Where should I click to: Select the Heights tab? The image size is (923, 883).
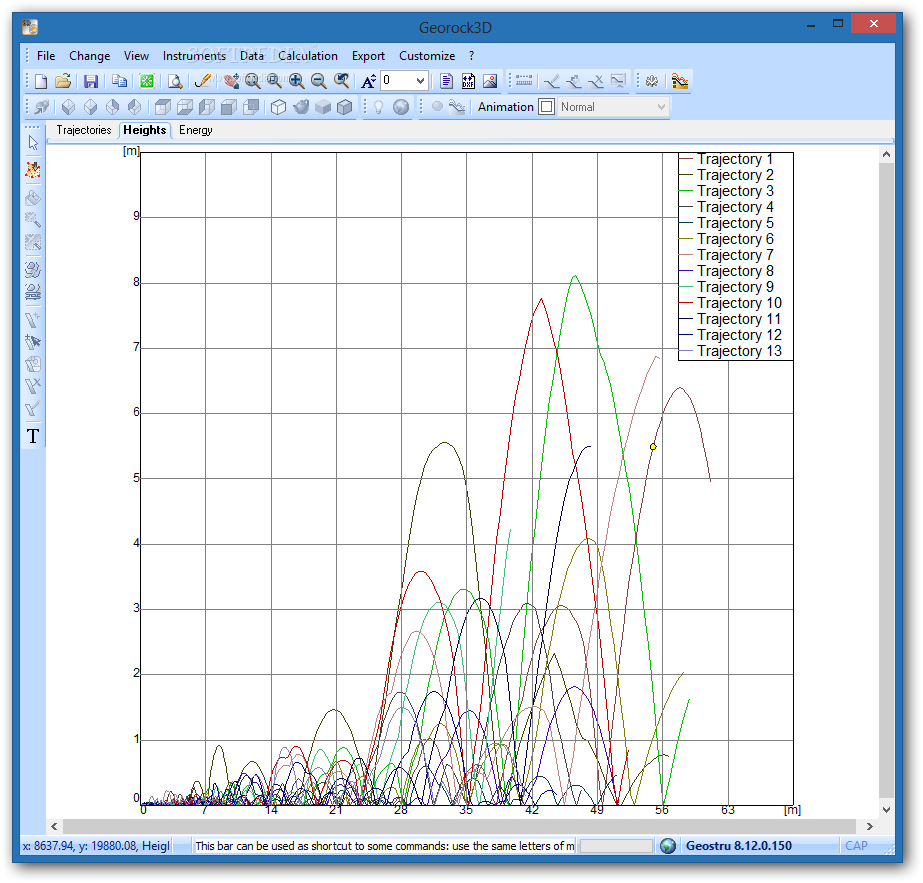(x=145, y=130)
